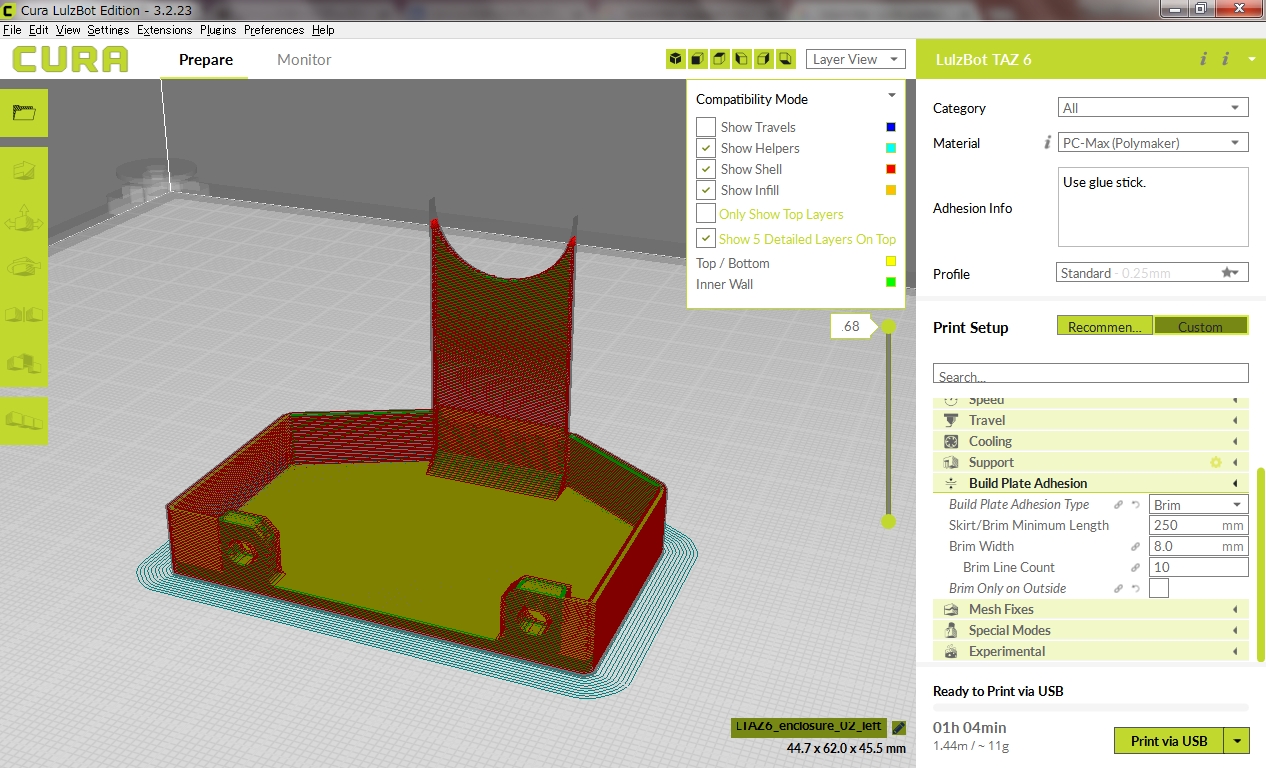Open the Layer View mode dropdown

[x=855, y=59]
